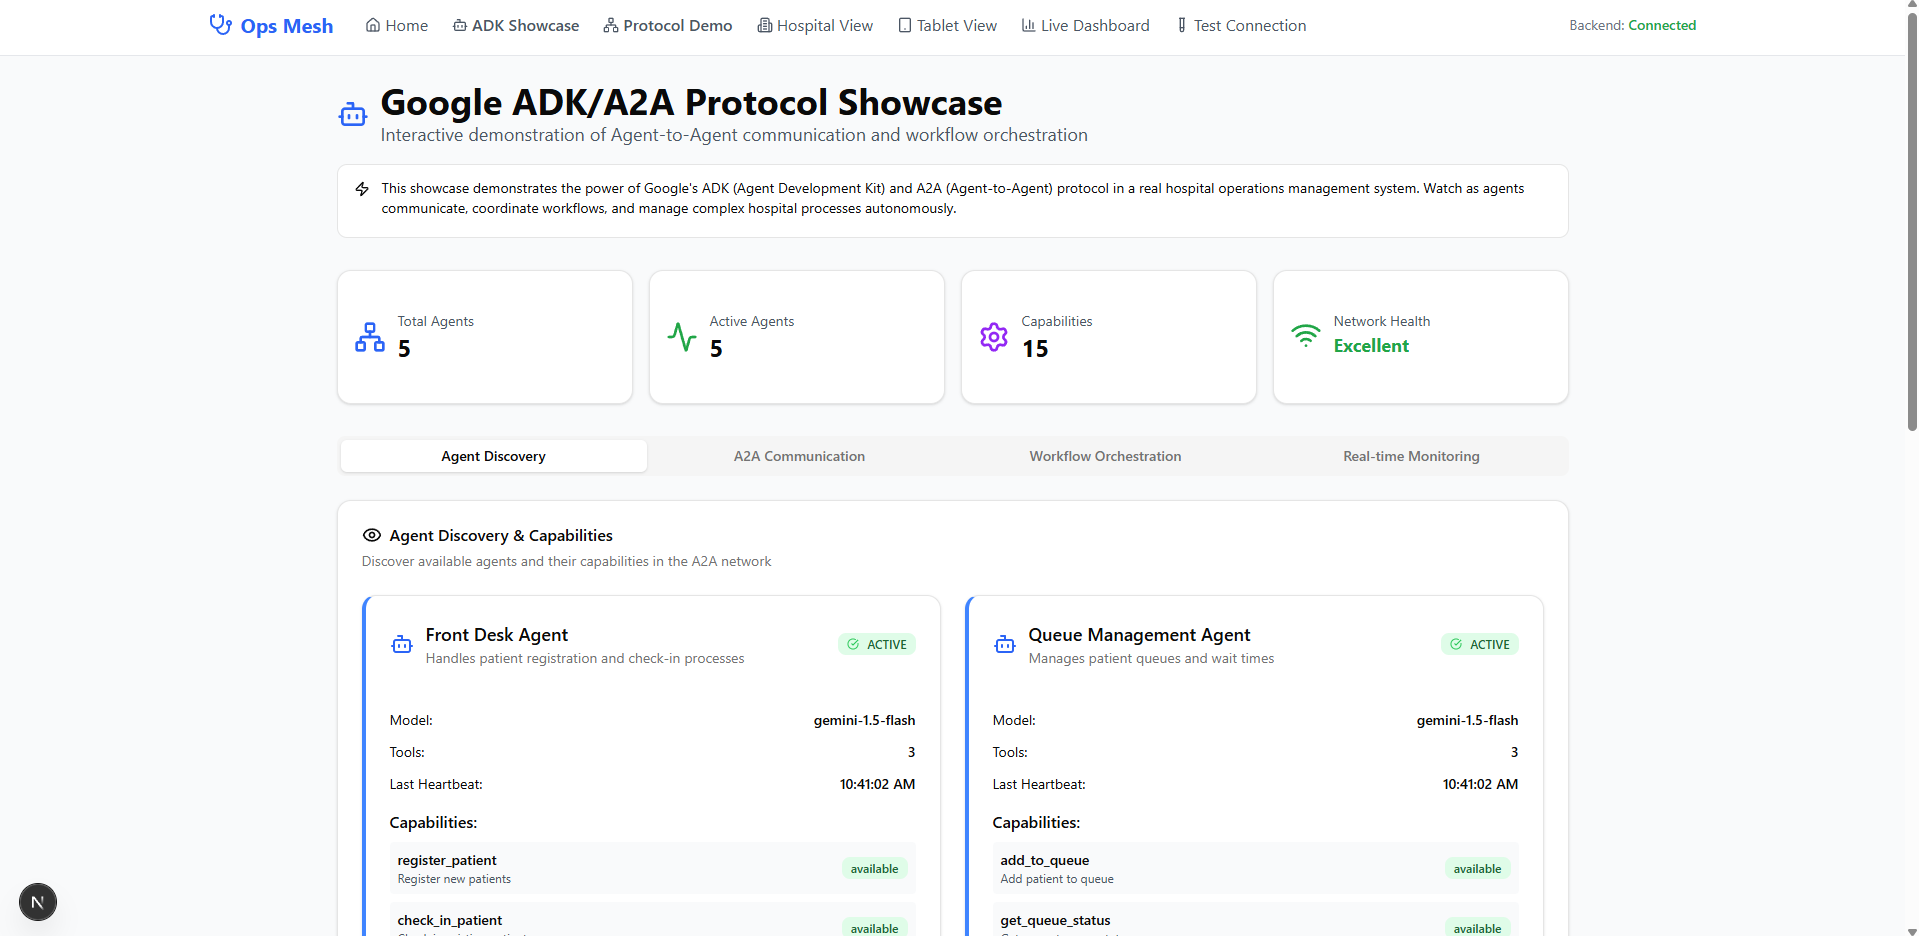
Task: Go to the Home page link
Action: click(x=397, y=25)
